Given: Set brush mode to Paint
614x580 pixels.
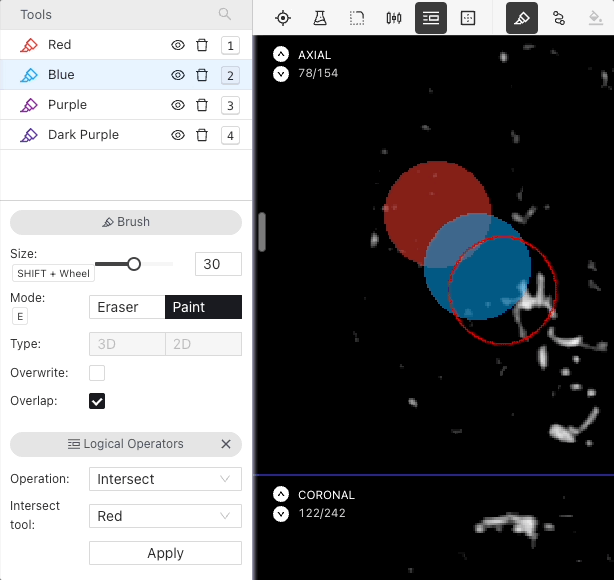Looking at the screenshot, I should click(x=203, y=307).
